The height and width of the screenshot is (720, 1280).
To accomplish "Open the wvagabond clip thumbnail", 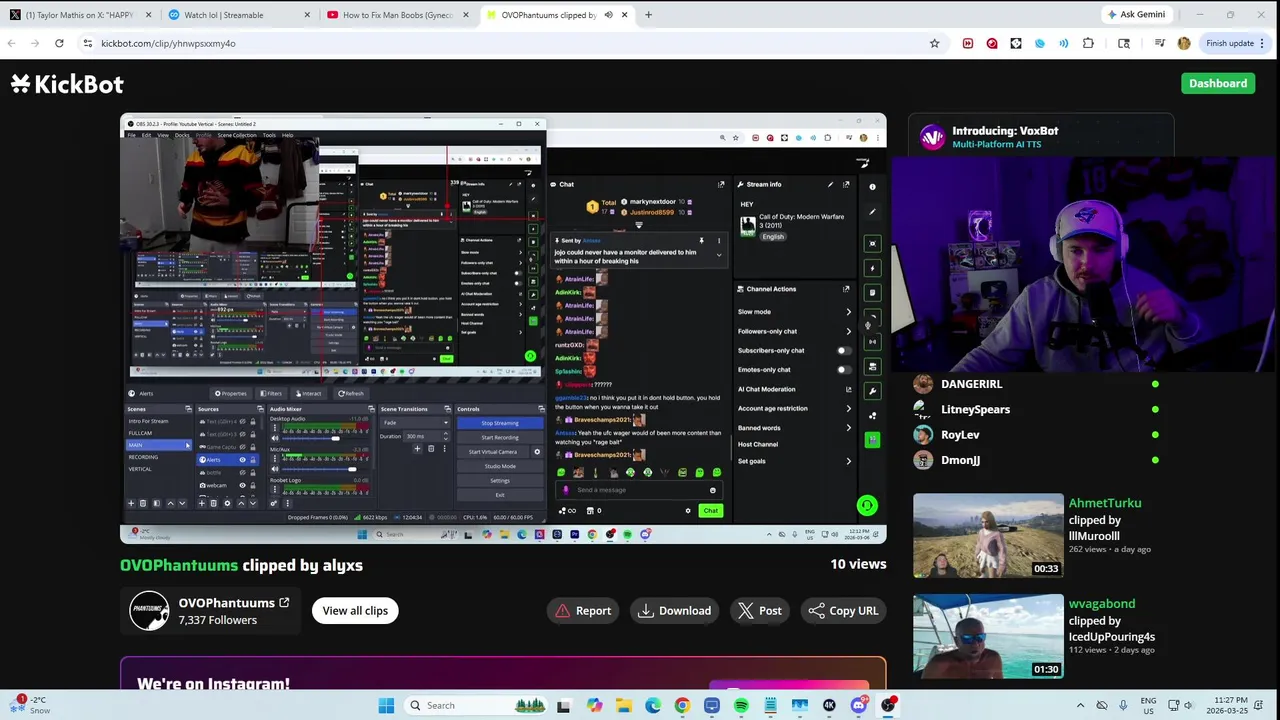I will [988, 636].
